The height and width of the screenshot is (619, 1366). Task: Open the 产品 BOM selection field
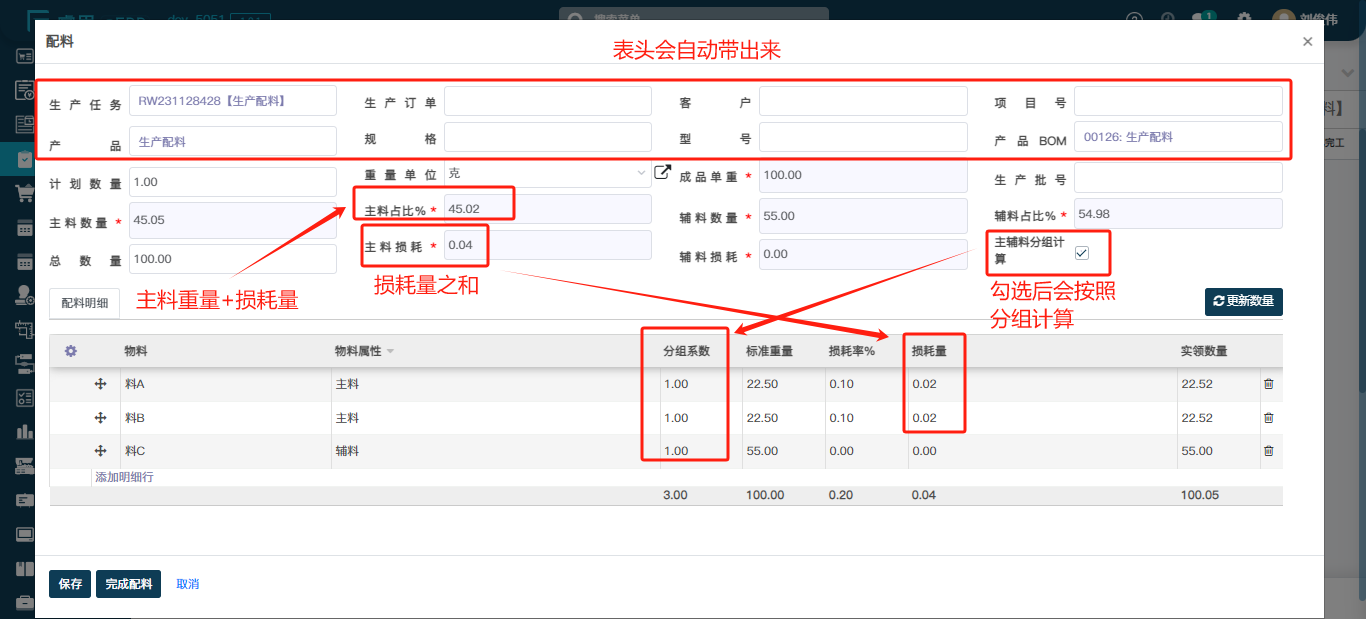tap(1177, 137)
